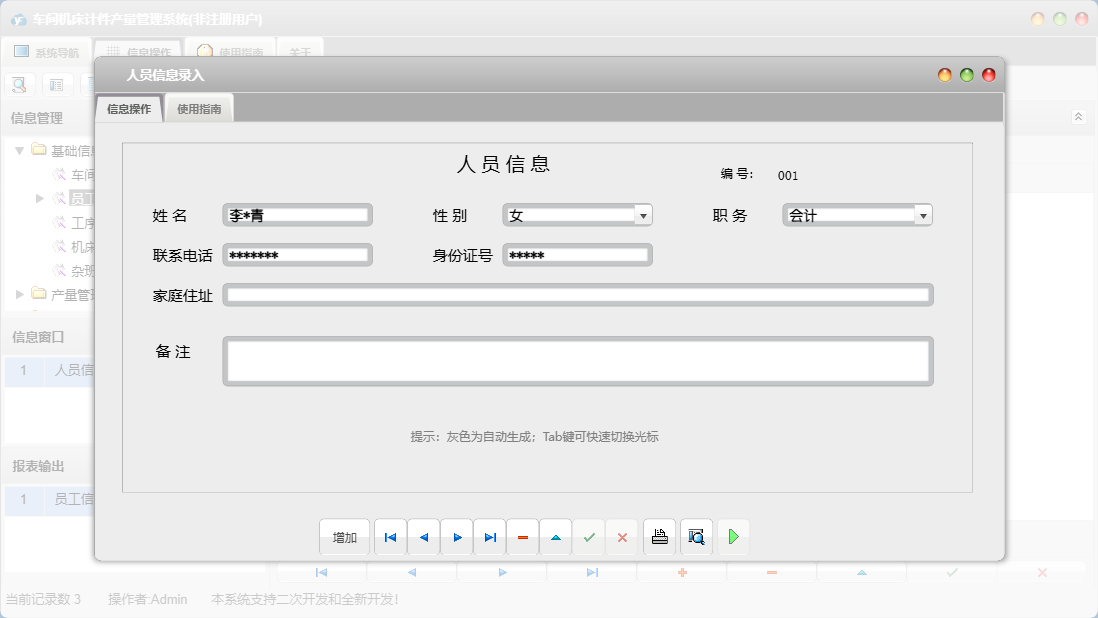Viewport: 1098px width, 618px height.
Task: Advance to the next record icon
Action: pyautogui.click(x=457, y=537)
